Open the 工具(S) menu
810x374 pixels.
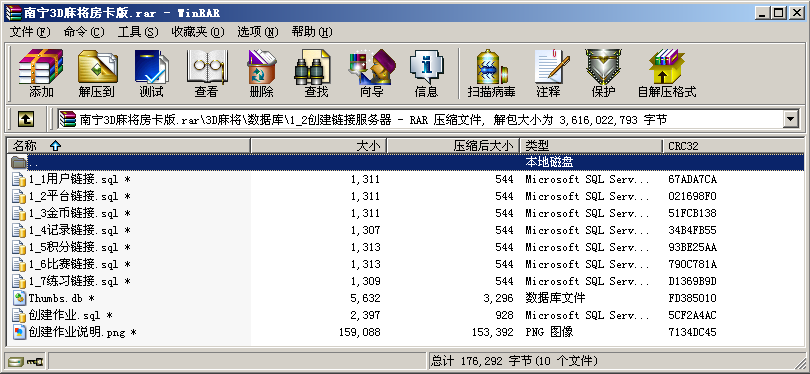(138, 32)
